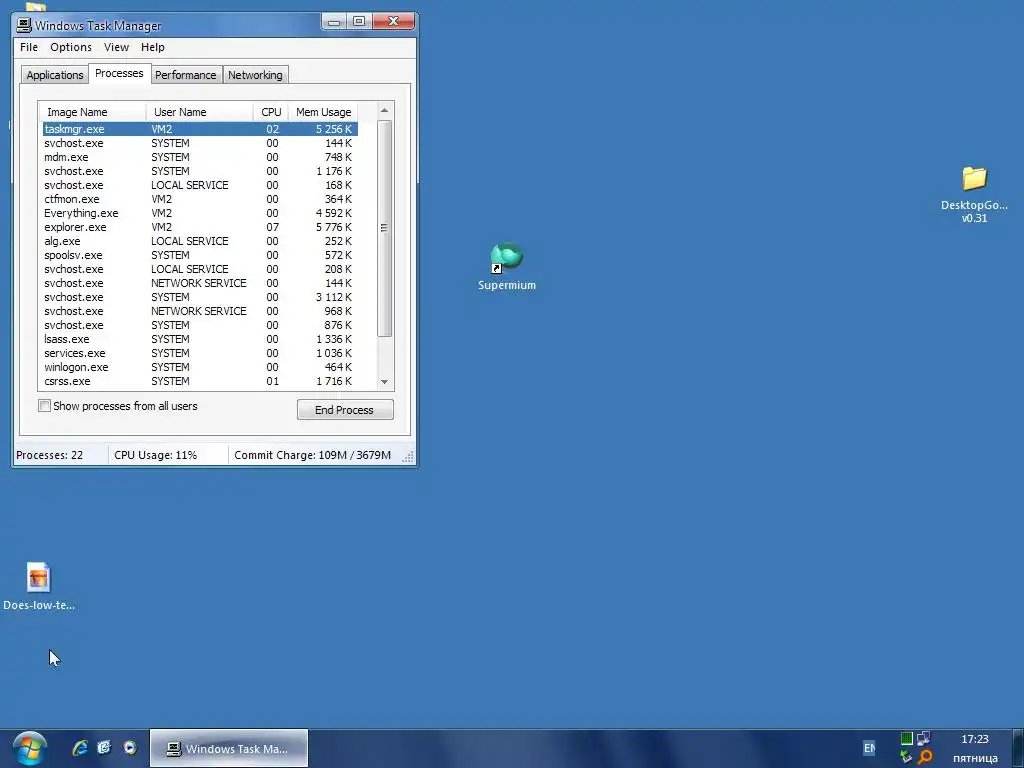Select the svchost.exe row using 1 176 K

pos(200,171)
